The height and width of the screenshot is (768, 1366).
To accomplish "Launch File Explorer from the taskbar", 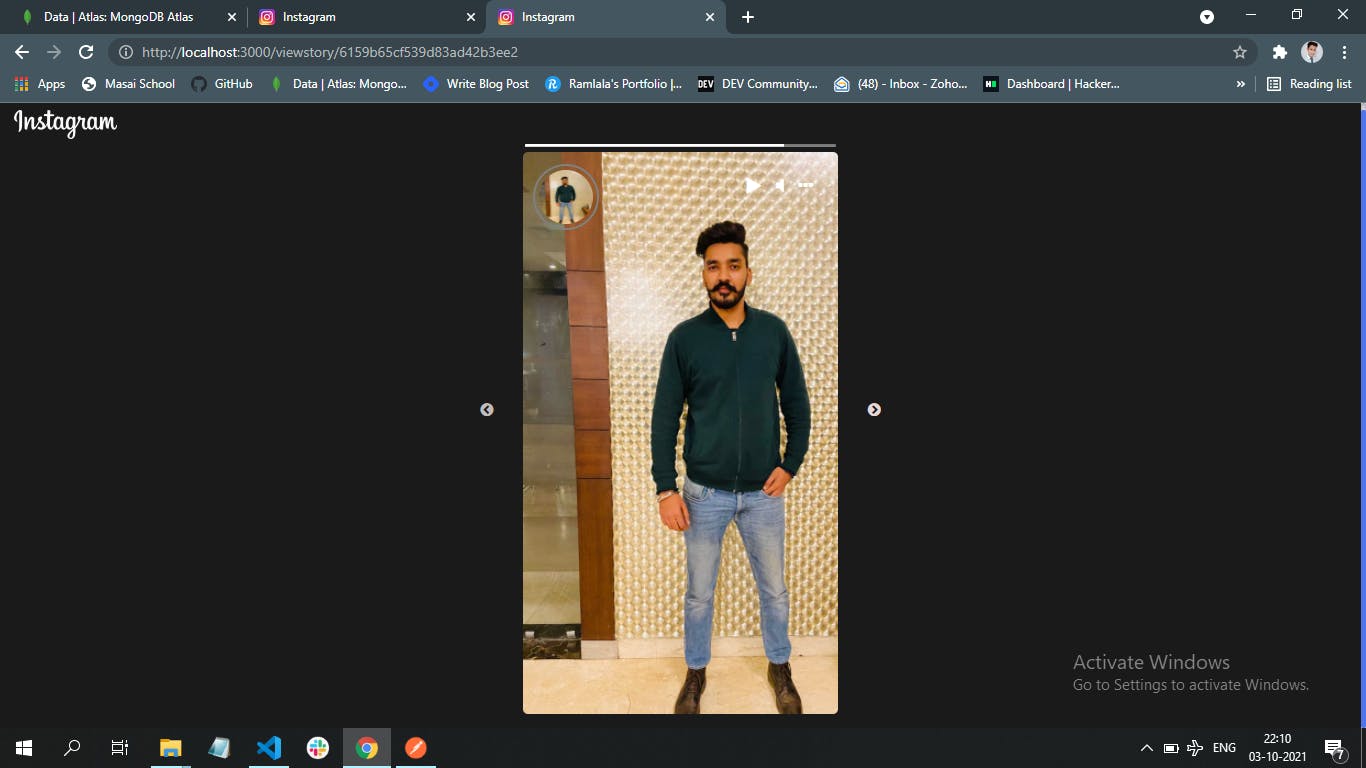I will tap(171, 747).
